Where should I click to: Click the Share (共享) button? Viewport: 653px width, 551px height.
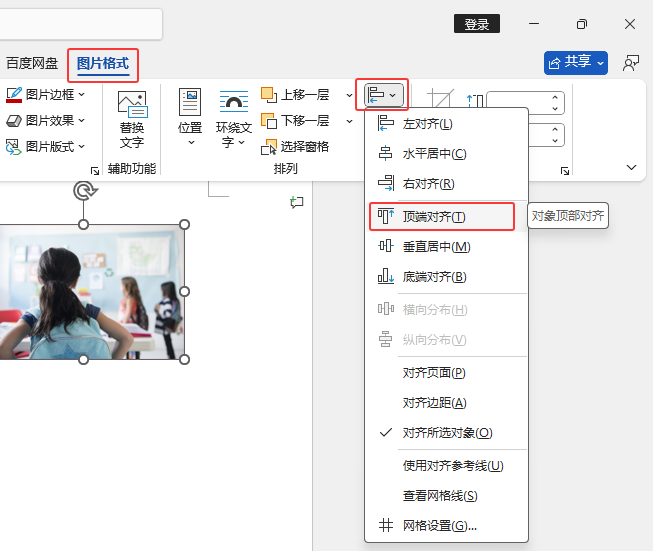[x=576, y=63]
